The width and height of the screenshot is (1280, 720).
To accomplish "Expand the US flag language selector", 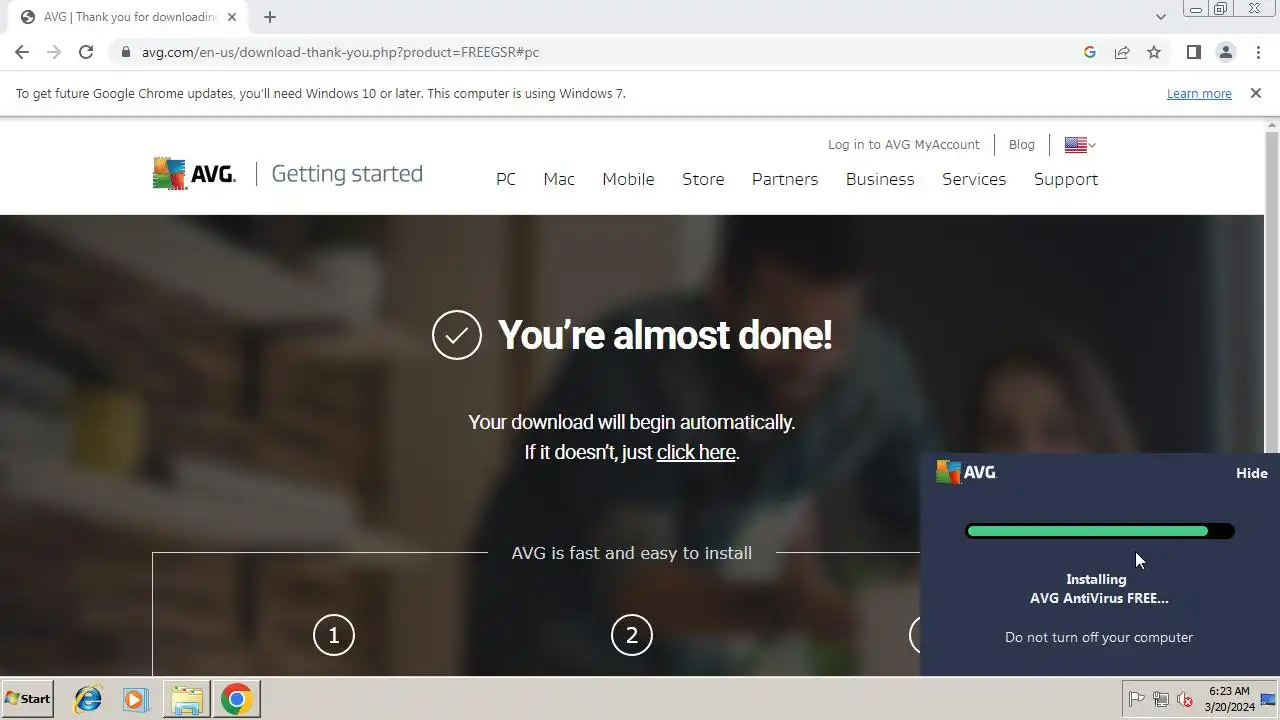I will [1080, 145].
